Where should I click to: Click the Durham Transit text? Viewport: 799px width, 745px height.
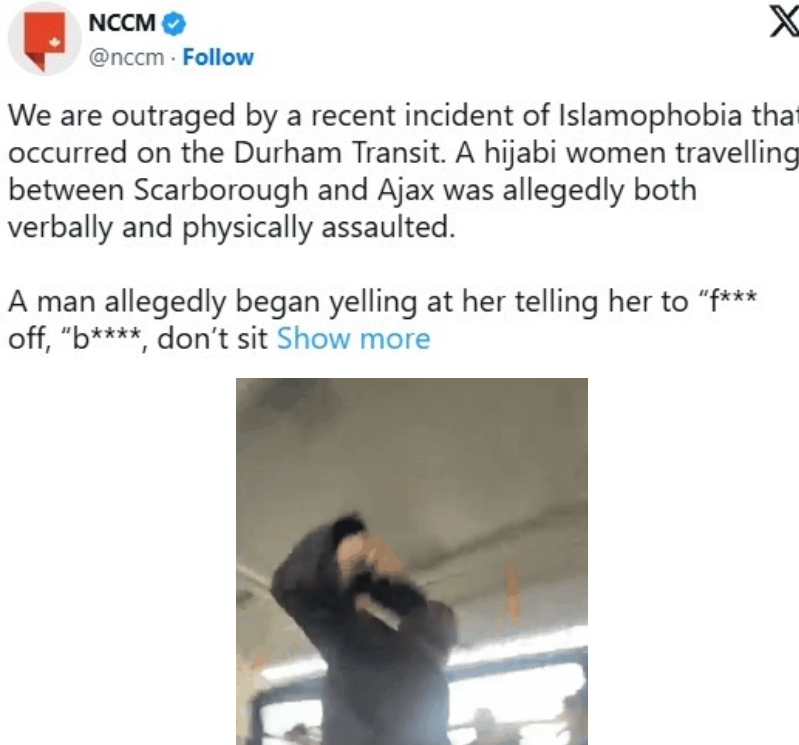point(339,152)
